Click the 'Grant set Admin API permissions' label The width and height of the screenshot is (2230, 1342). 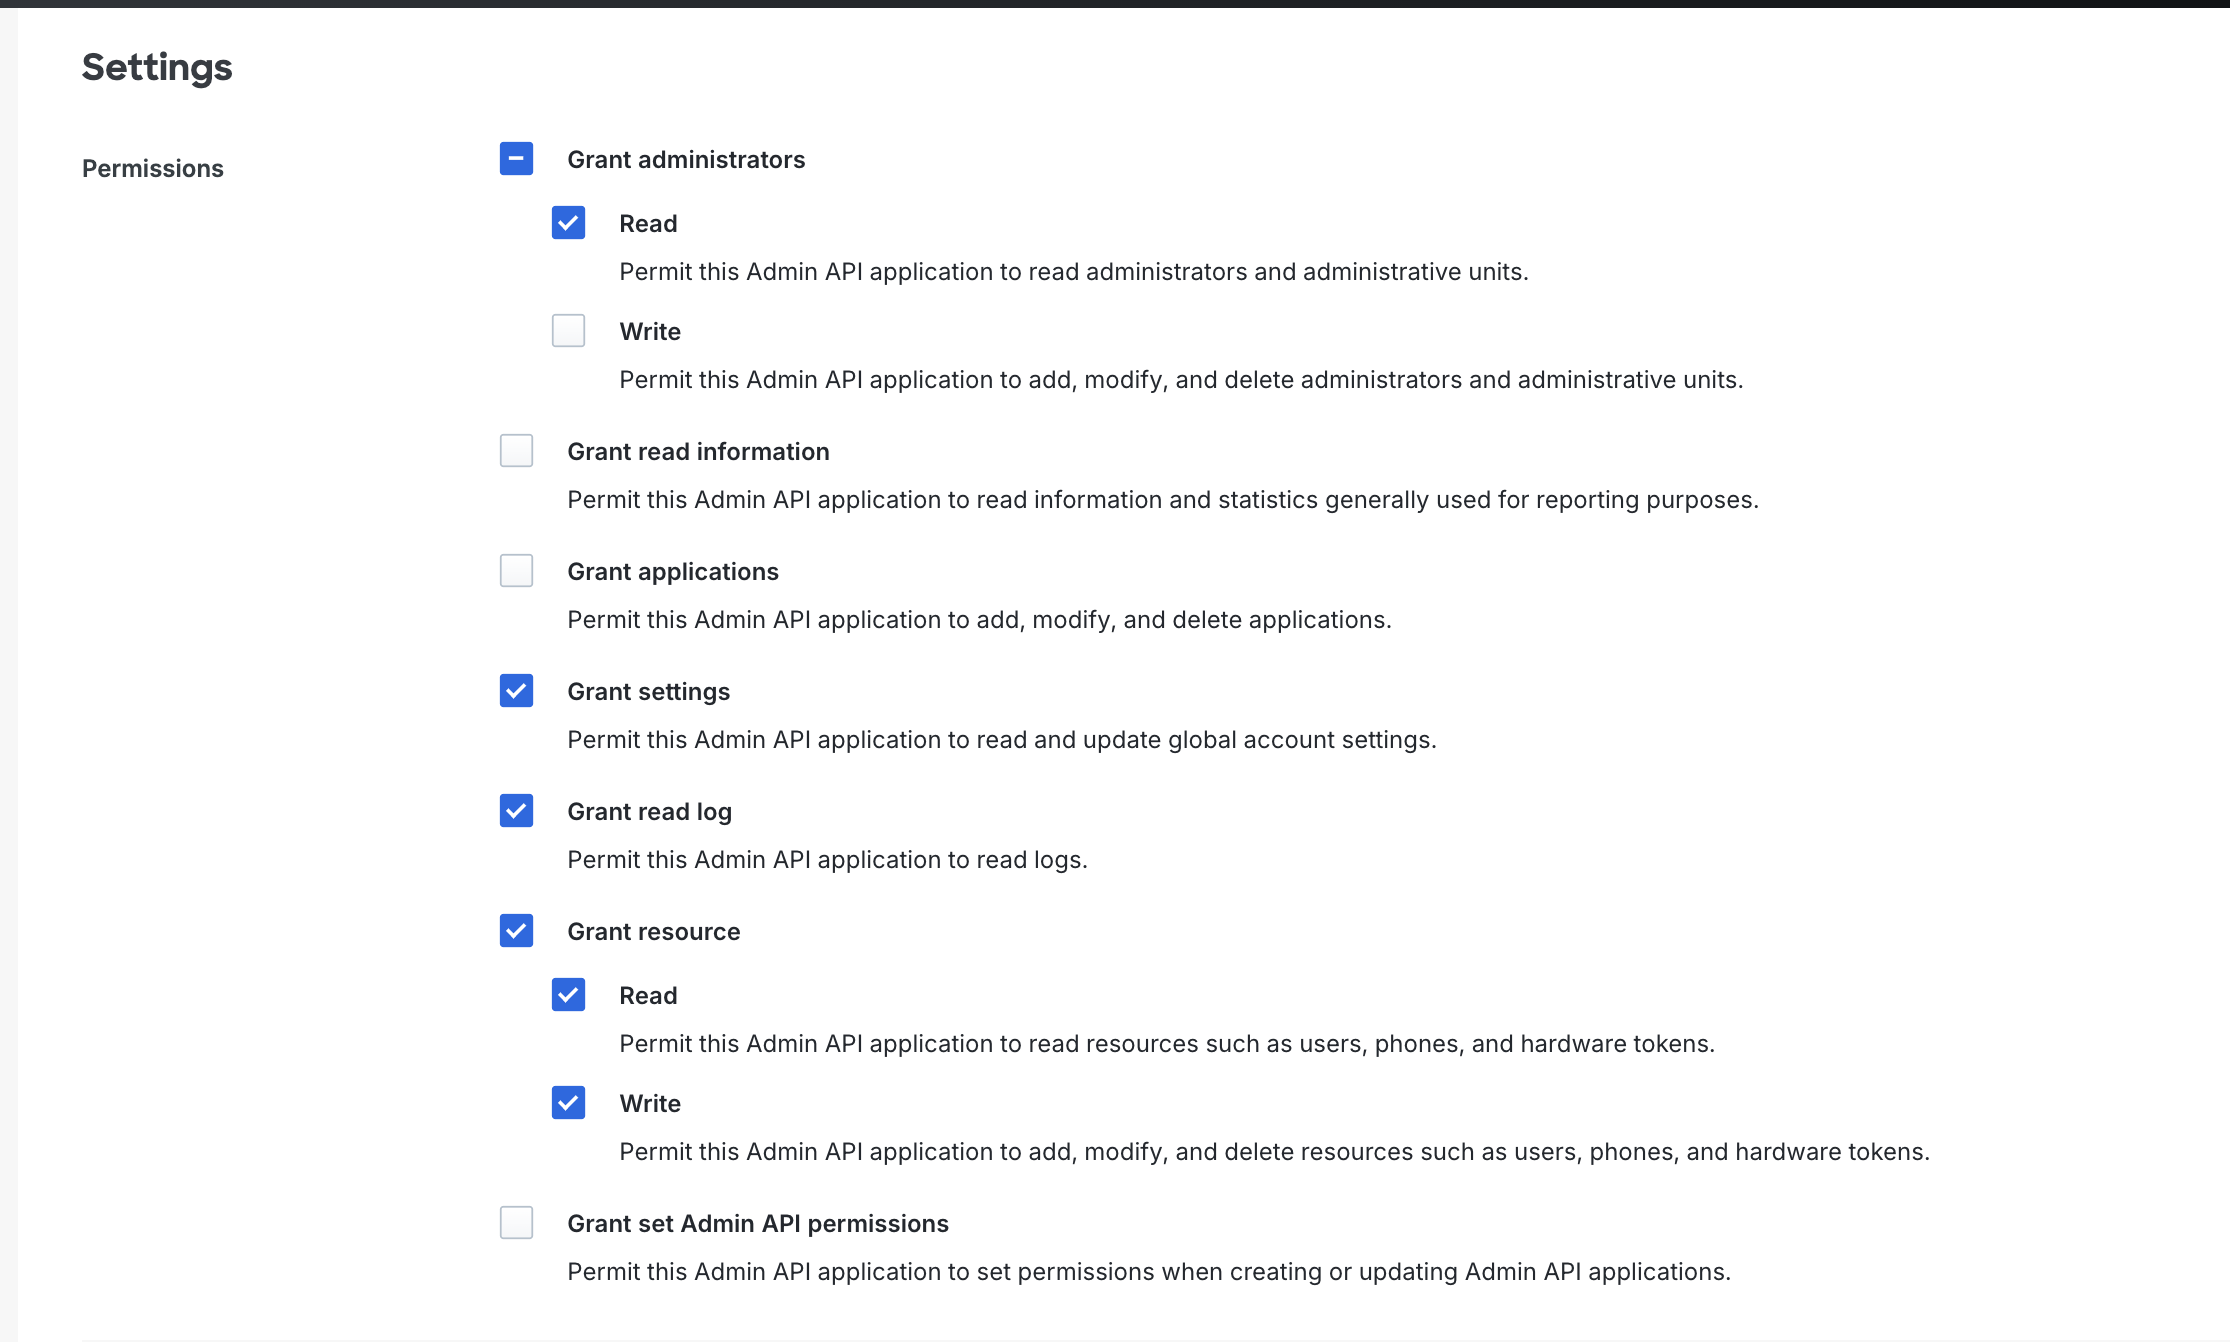coord(758,1224)
